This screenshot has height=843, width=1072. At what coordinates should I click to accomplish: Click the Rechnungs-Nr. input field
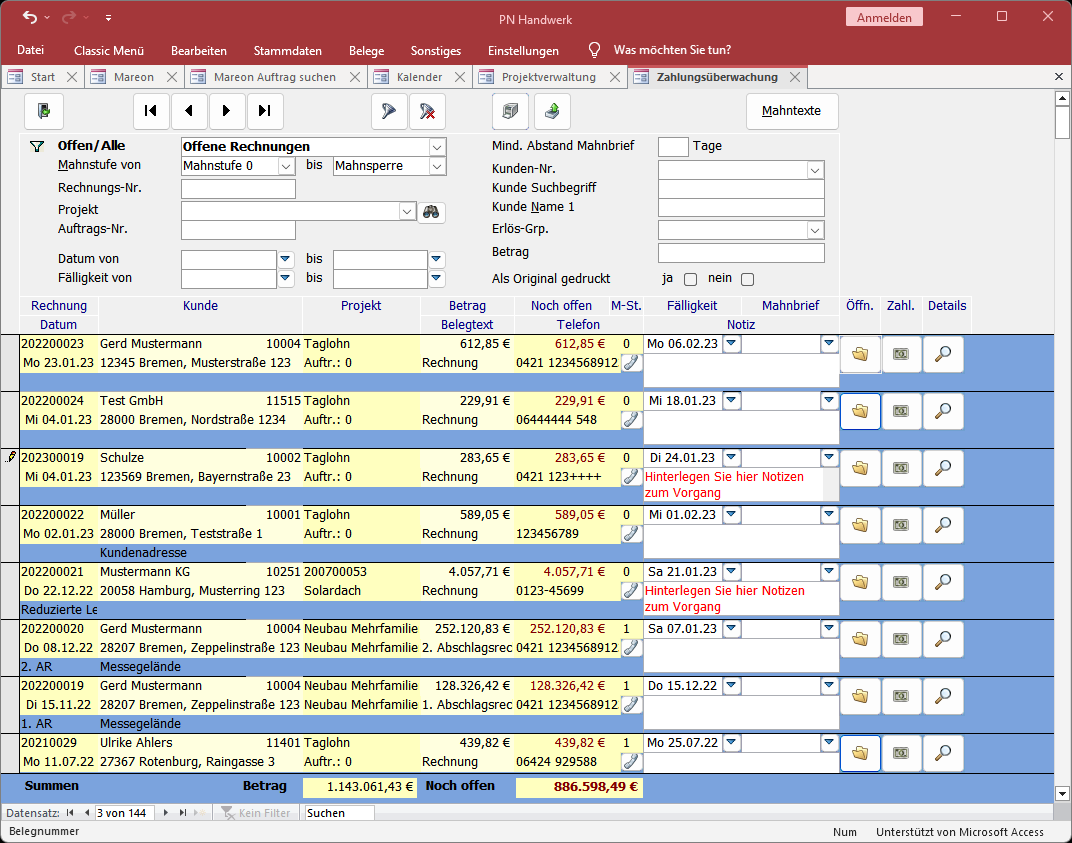point(238,189)
